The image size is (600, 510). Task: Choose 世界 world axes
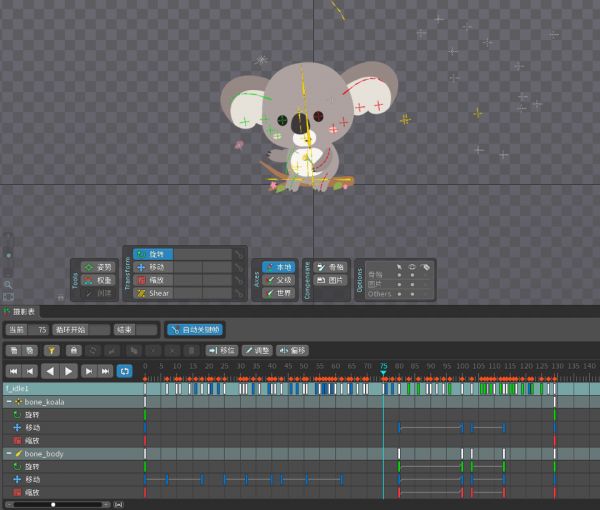(278, 293)
